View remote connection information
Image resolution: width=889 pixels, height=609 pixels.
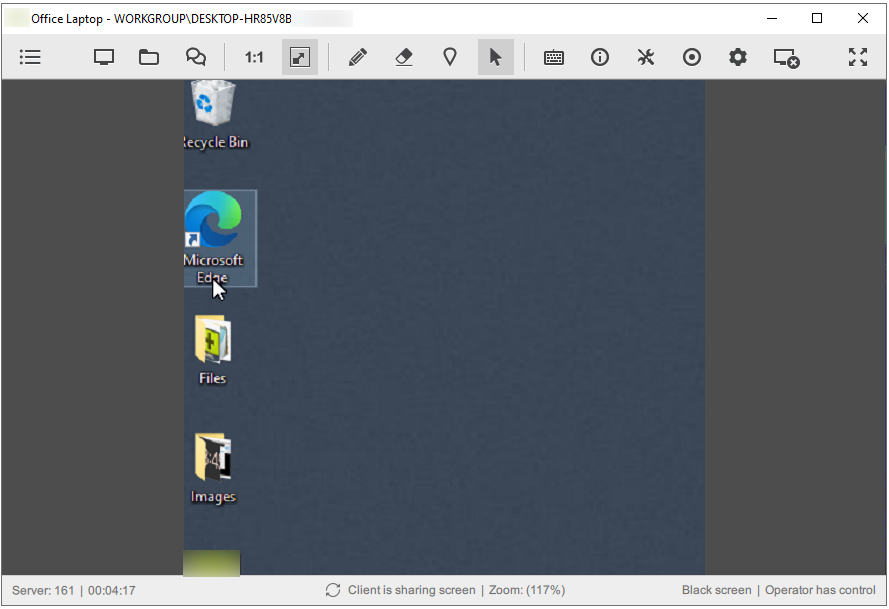click(599, 57)
